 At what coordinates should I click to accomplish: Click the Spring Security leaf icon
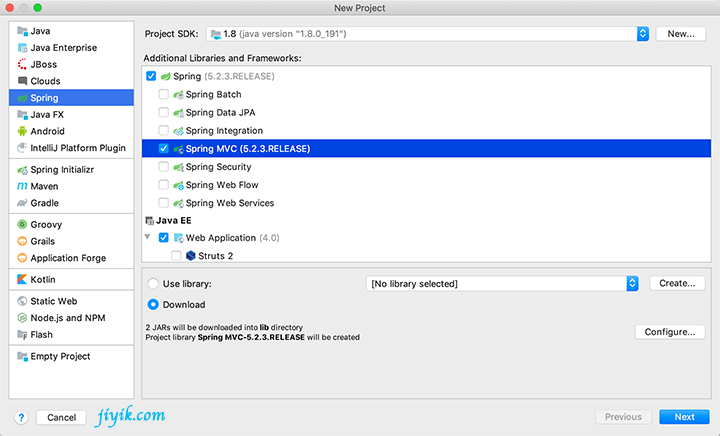coord(178,167)
